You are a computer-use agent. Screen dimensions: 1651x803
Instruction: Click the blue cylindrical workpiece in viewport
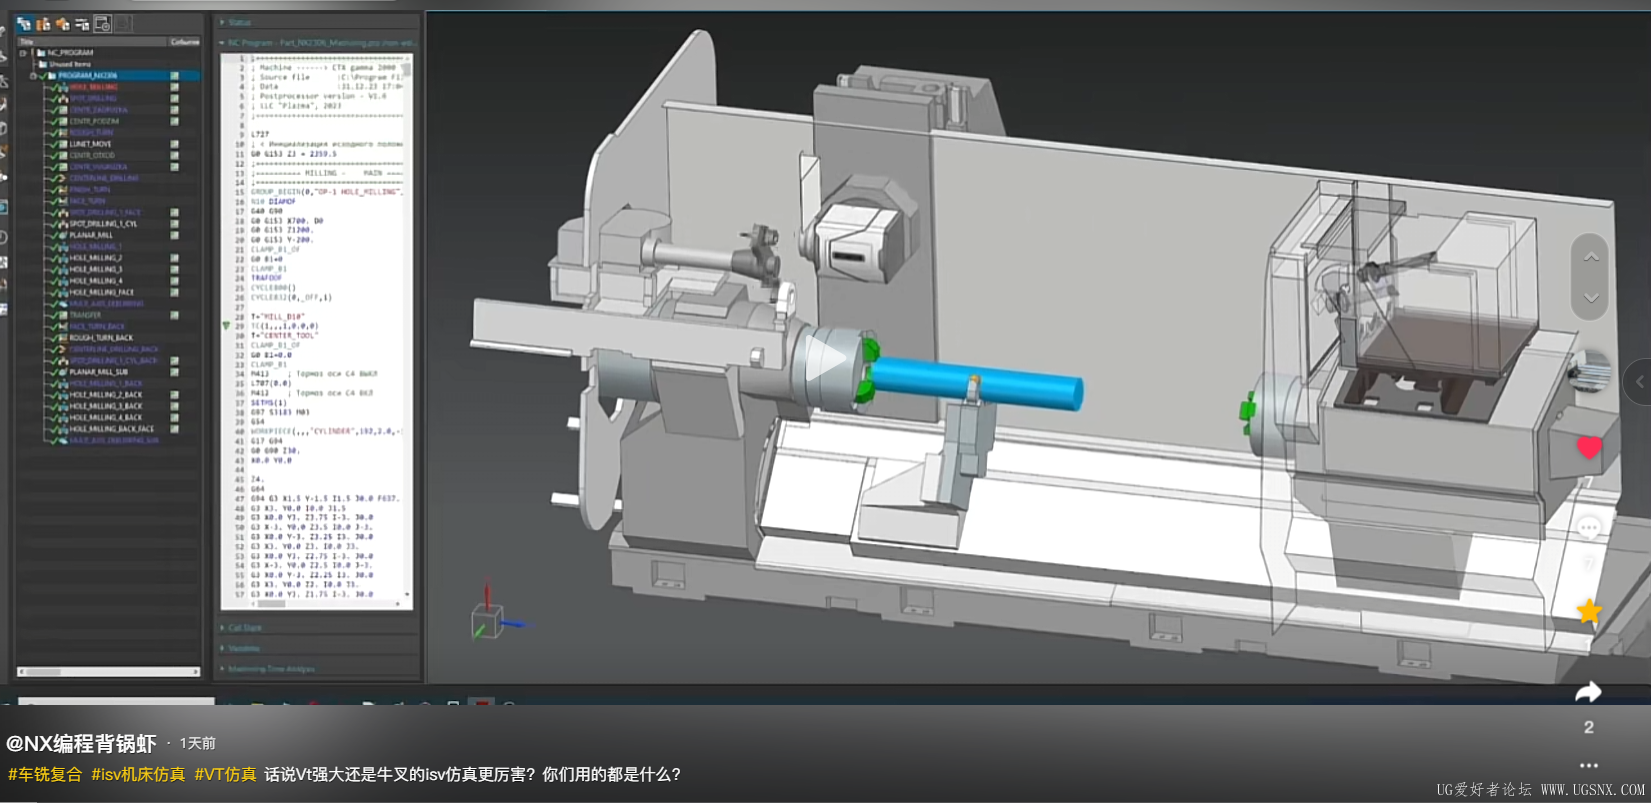point(978,384)
